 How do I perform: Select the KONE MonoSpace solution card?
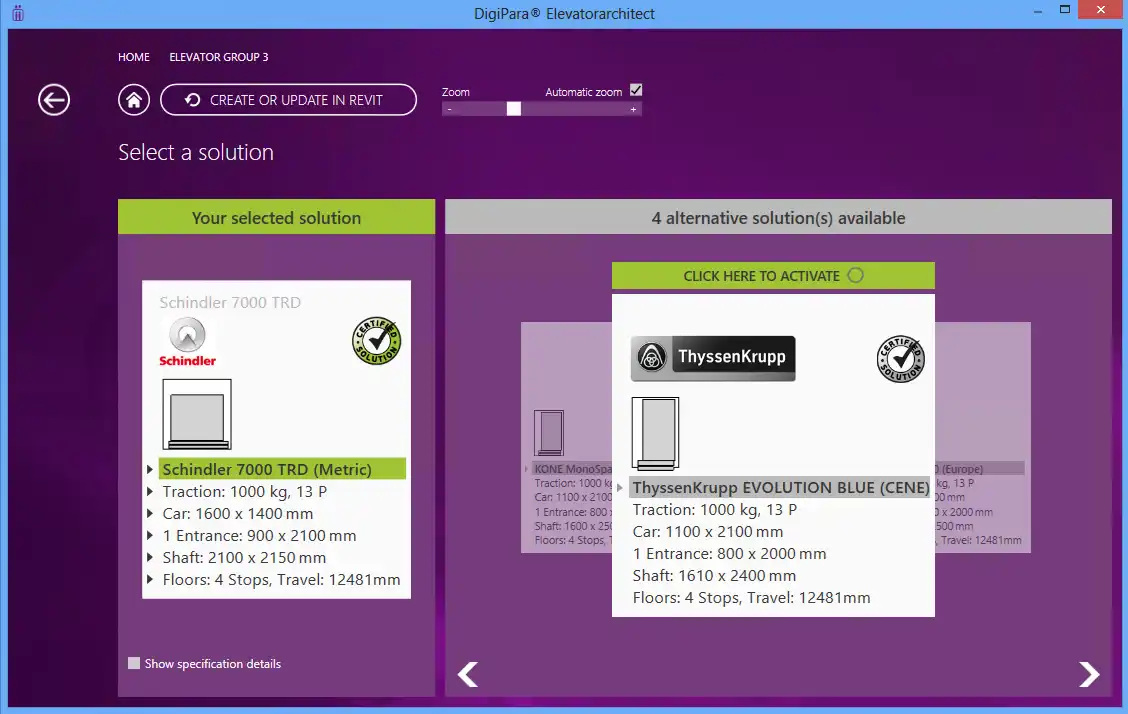560,450
